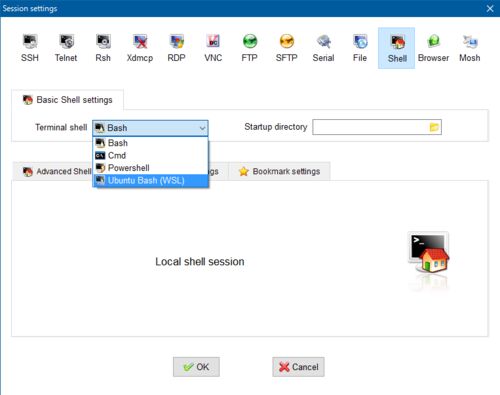
Task: Choose Cmd from the shell list
Action: (150, 155)
